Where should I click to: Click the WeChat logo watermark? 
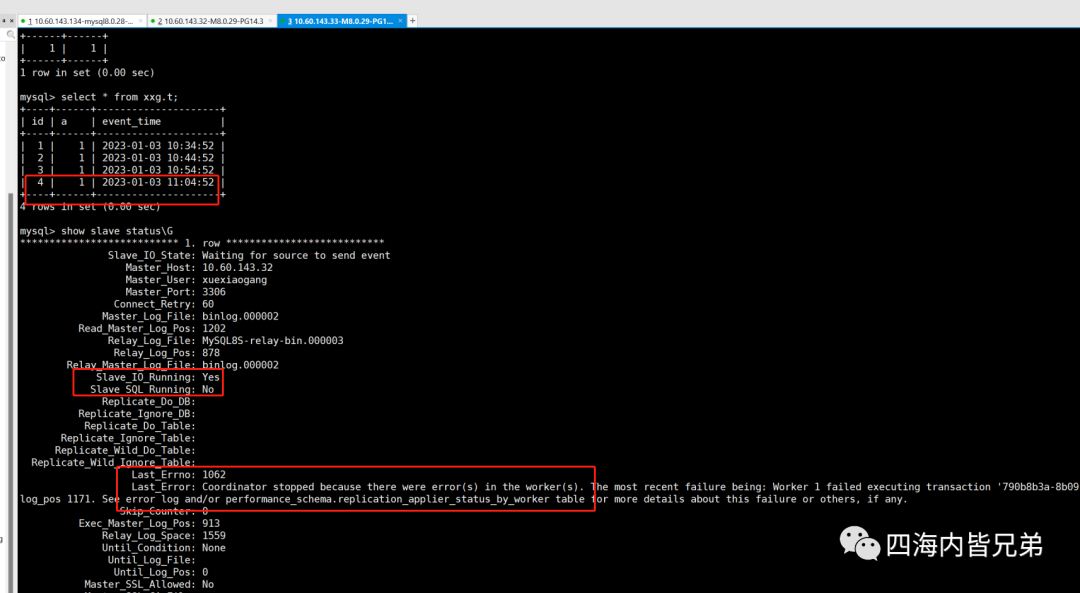[x=860, y=543]
